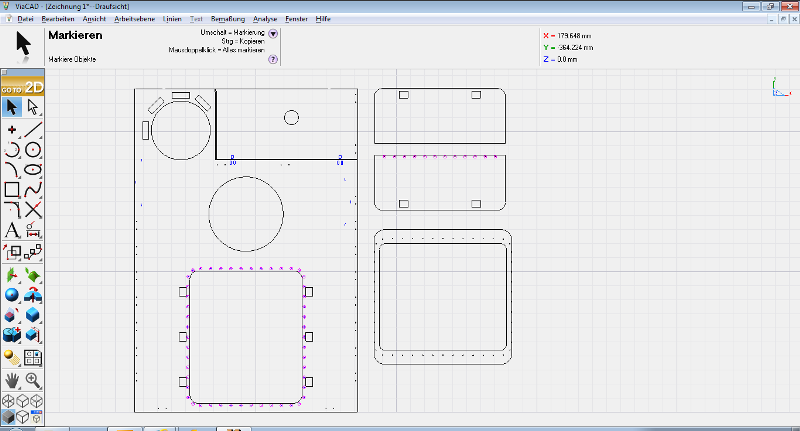Open the Arbeitsebene menu
This screenshot has width=800, height=431.
[134, 20]
